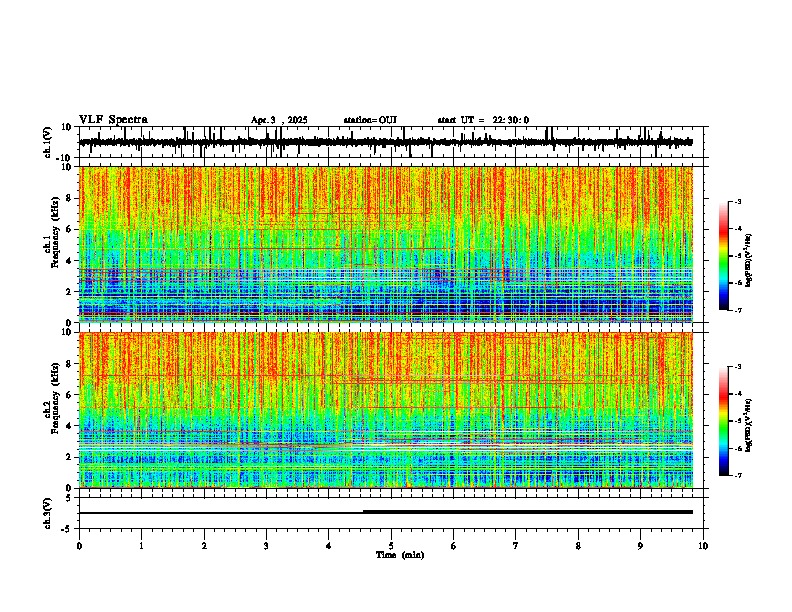This screenshot has height=612, width=792.
Task: Click the ch.1 spectrogram color scale bar
Action: tap(724, 256)
